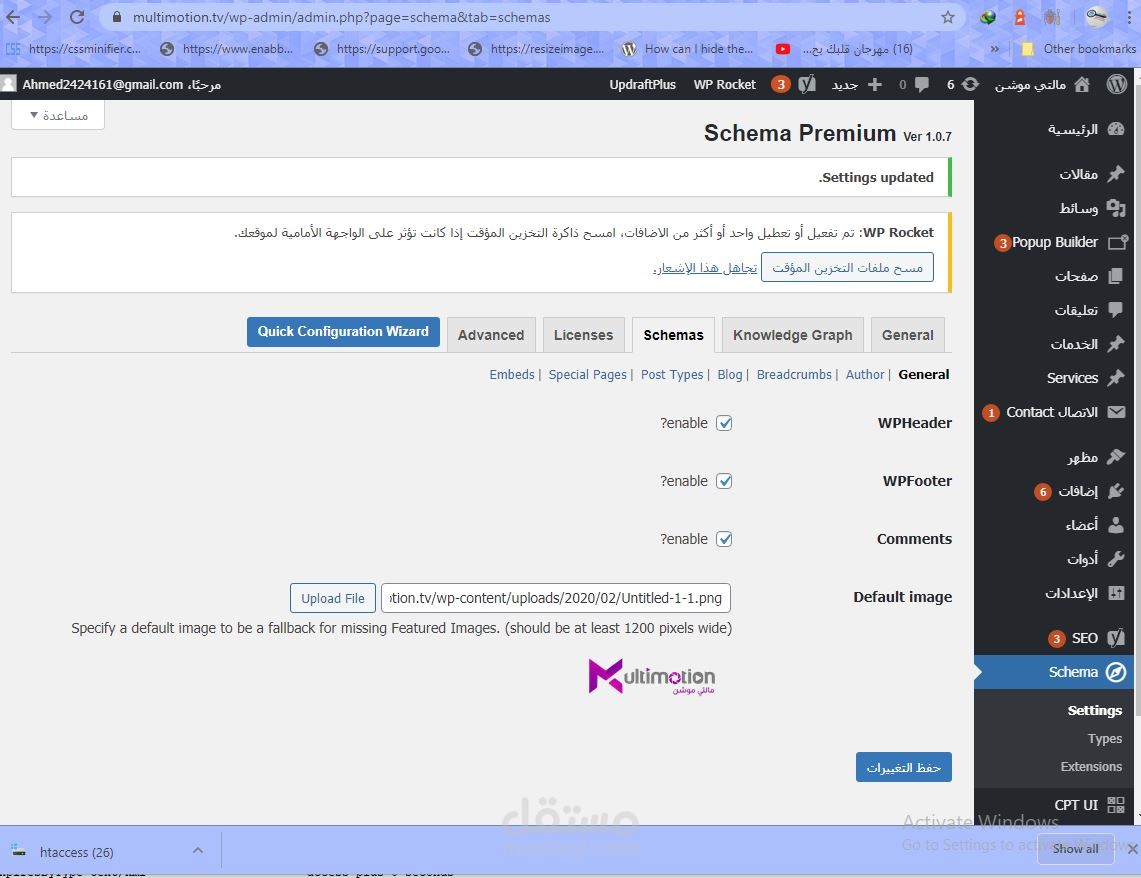The width and height of the screenshot is (1141, 878).
Task: Open the htaccess (26) downloaded file
Action: 76,852
